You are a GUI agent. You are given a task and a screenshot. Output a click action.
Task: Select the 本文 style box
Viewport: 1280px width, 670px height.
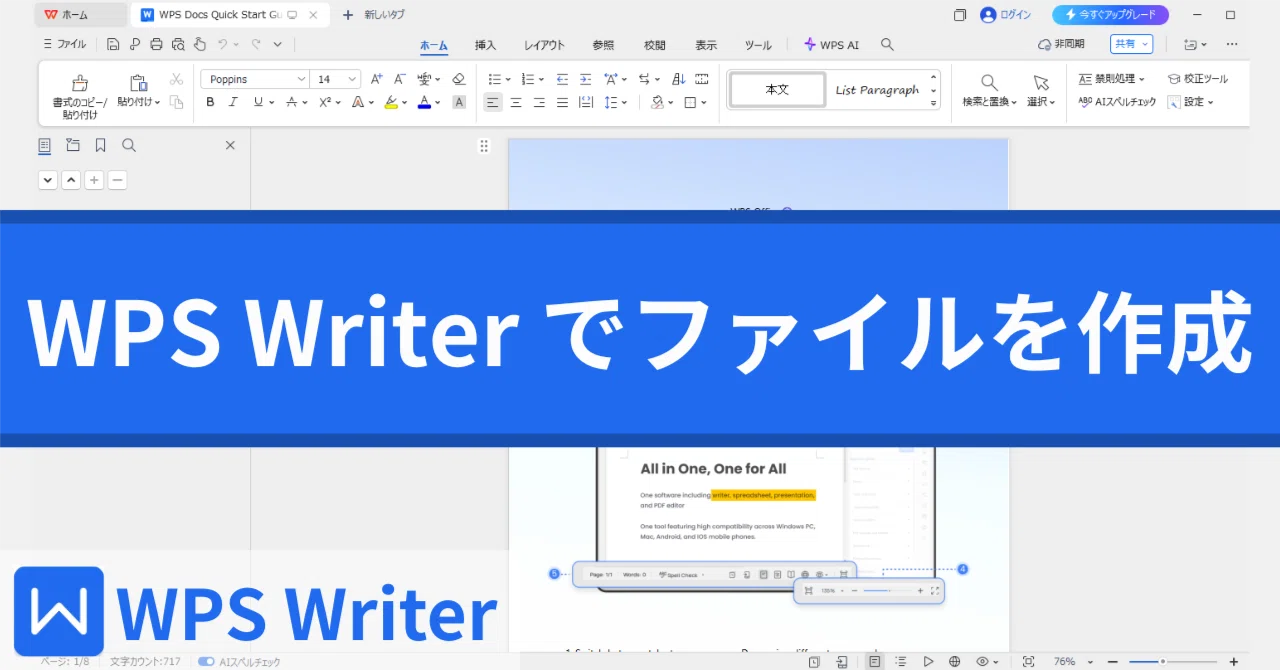tap(777, 90)
